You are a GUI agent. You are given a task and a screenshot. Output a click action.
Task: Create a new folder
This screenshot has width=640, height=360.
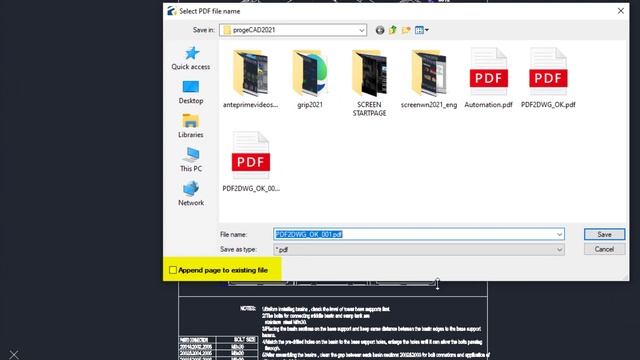[x=406, y=30]
